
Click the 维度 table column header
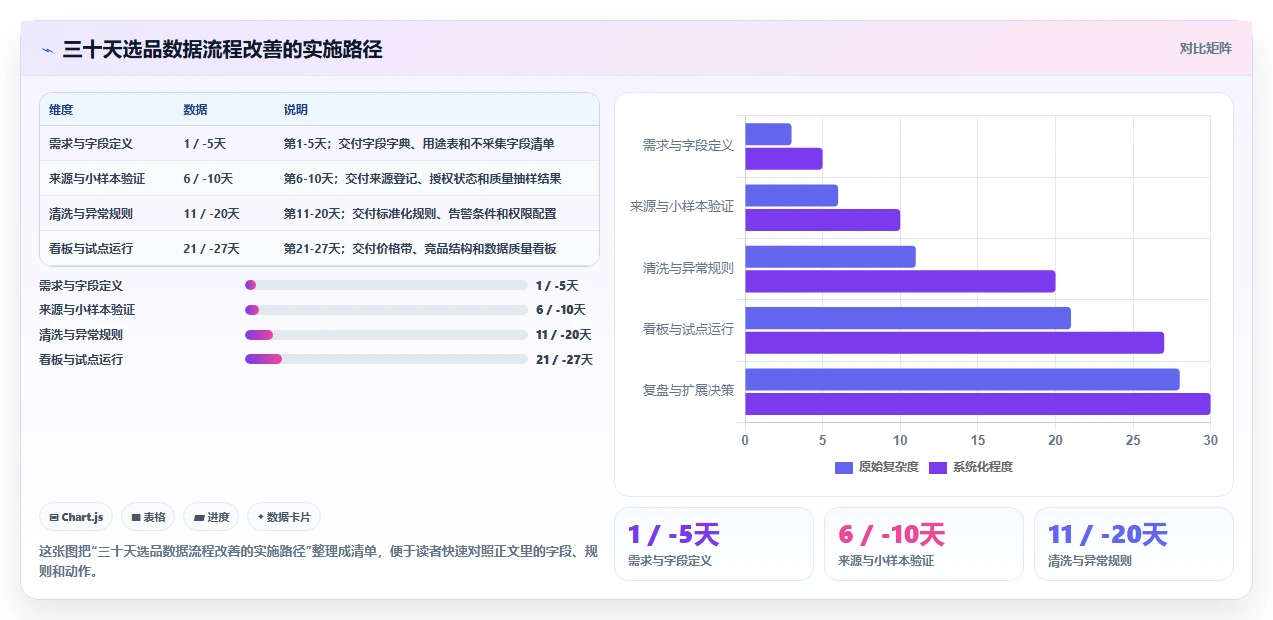coord(61,110)
